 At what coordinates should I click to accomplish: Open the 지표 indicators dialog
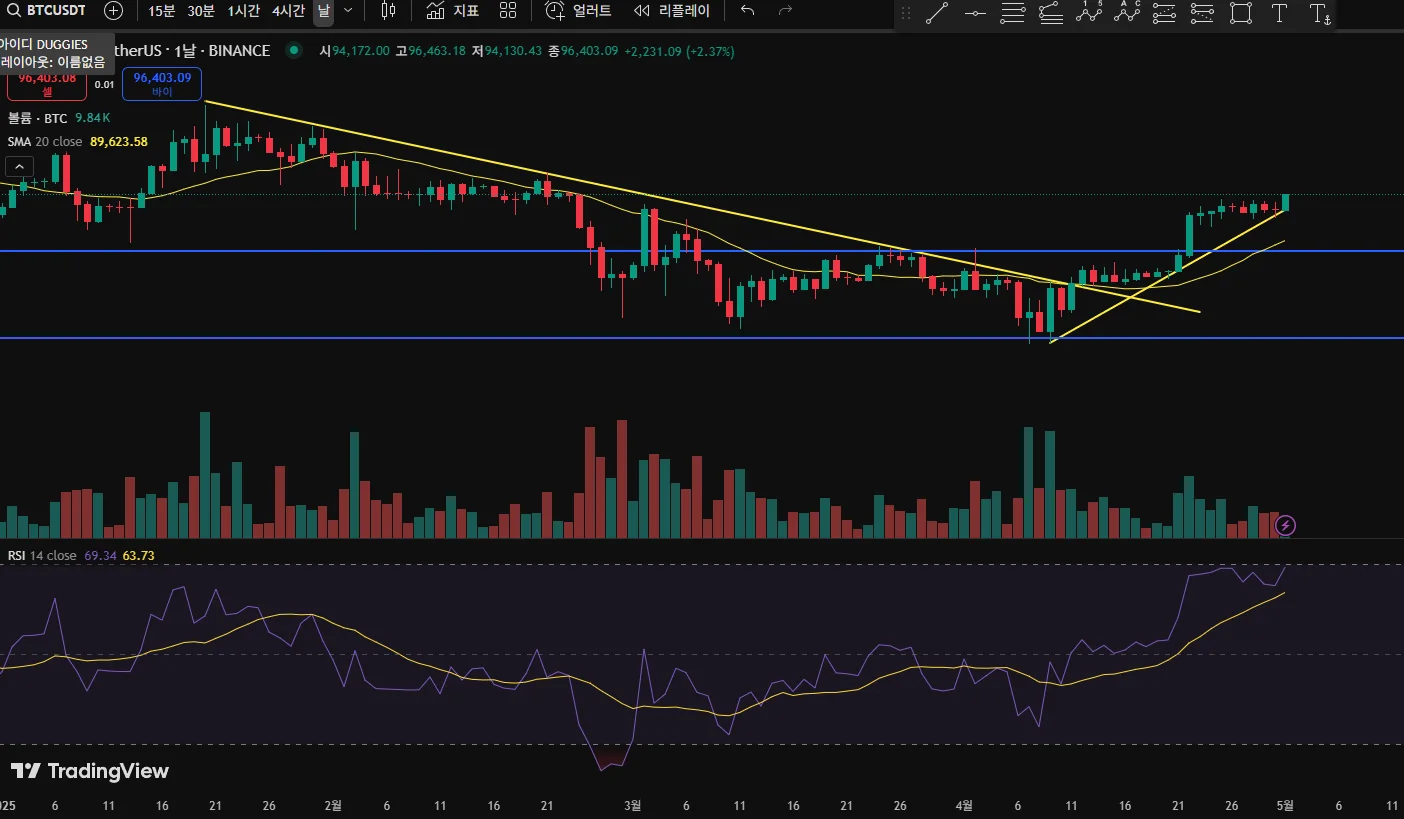pos(452,11)
